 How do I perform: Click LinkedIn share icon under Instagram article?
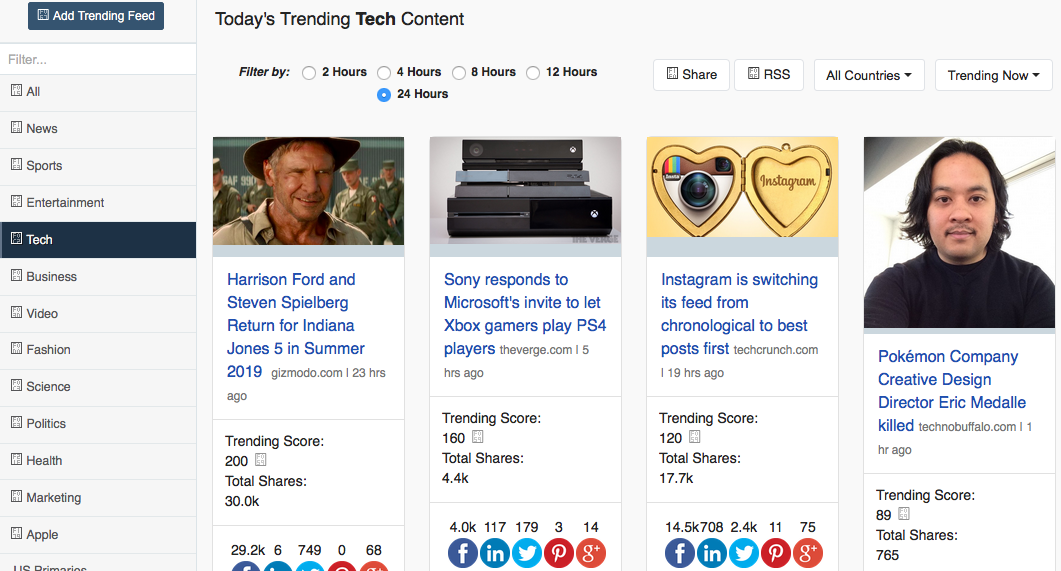click(x=712, y=553)
